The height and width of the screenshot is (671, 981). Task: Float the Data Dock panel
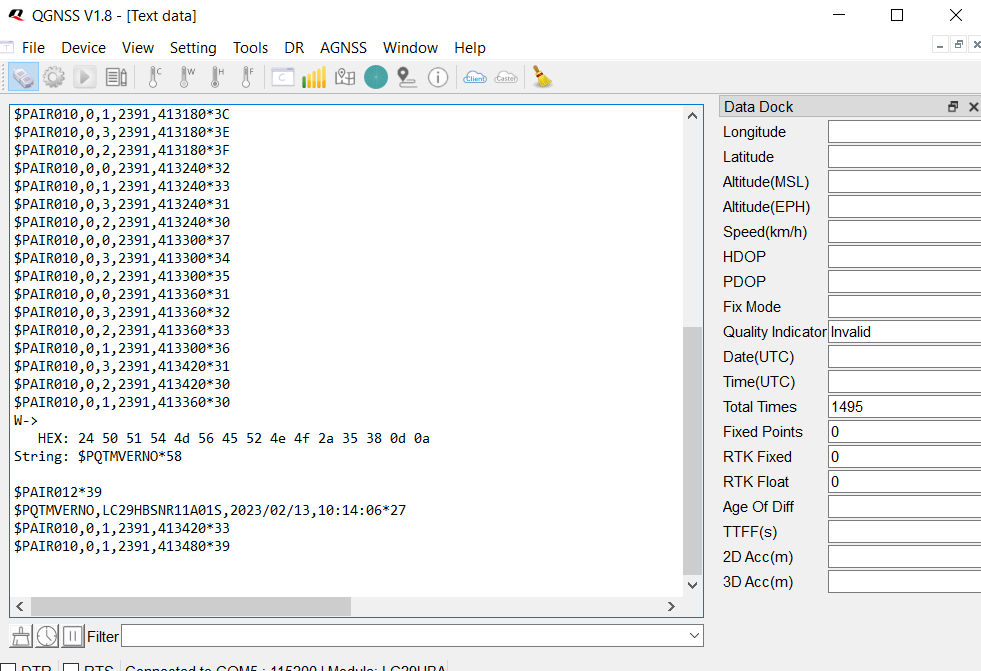953,107
